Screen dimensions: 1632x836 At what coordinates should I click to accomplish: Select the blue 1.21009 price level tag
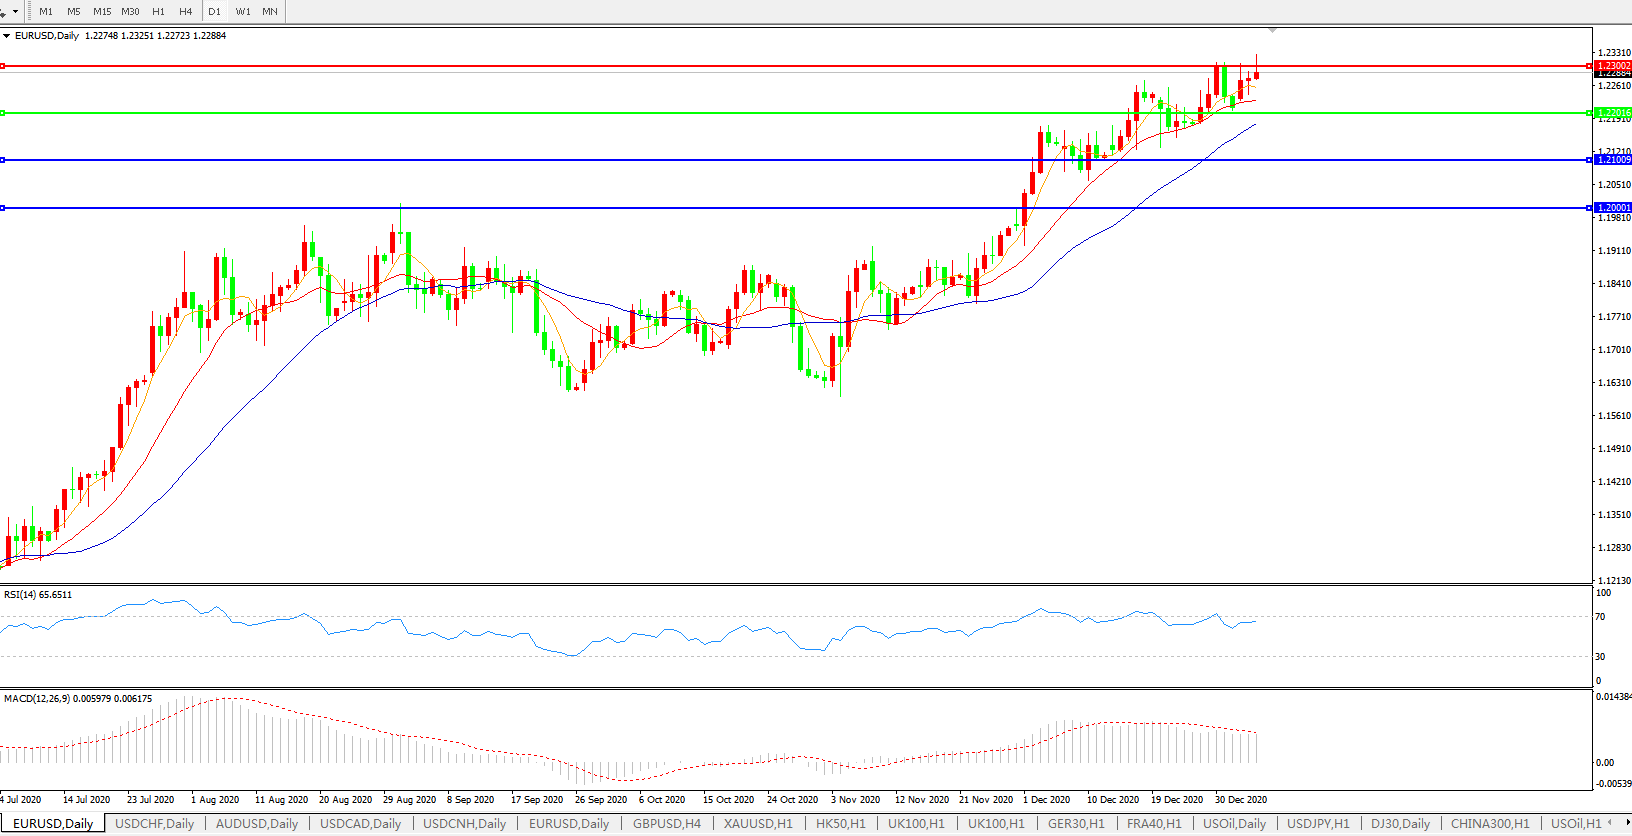[1612, 160]
